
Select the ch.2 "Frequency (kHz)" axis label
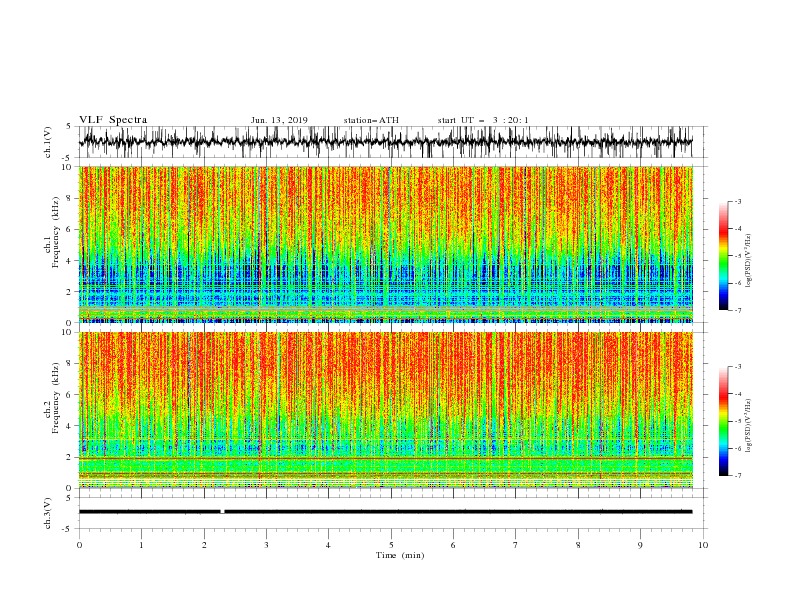coord(55,397)
